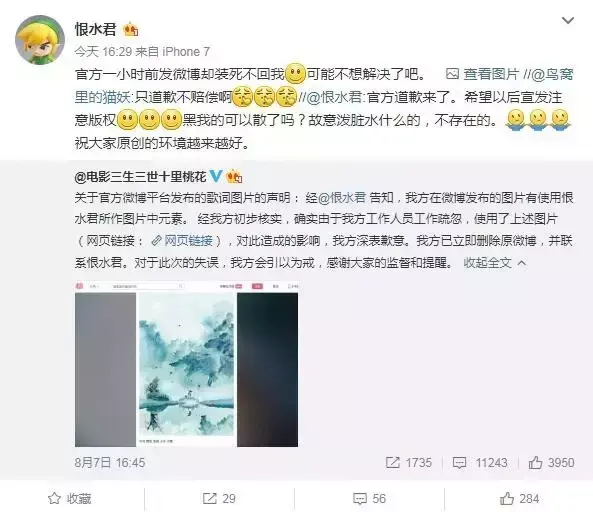Click the image icon before 查看图片

pos(452,74)
